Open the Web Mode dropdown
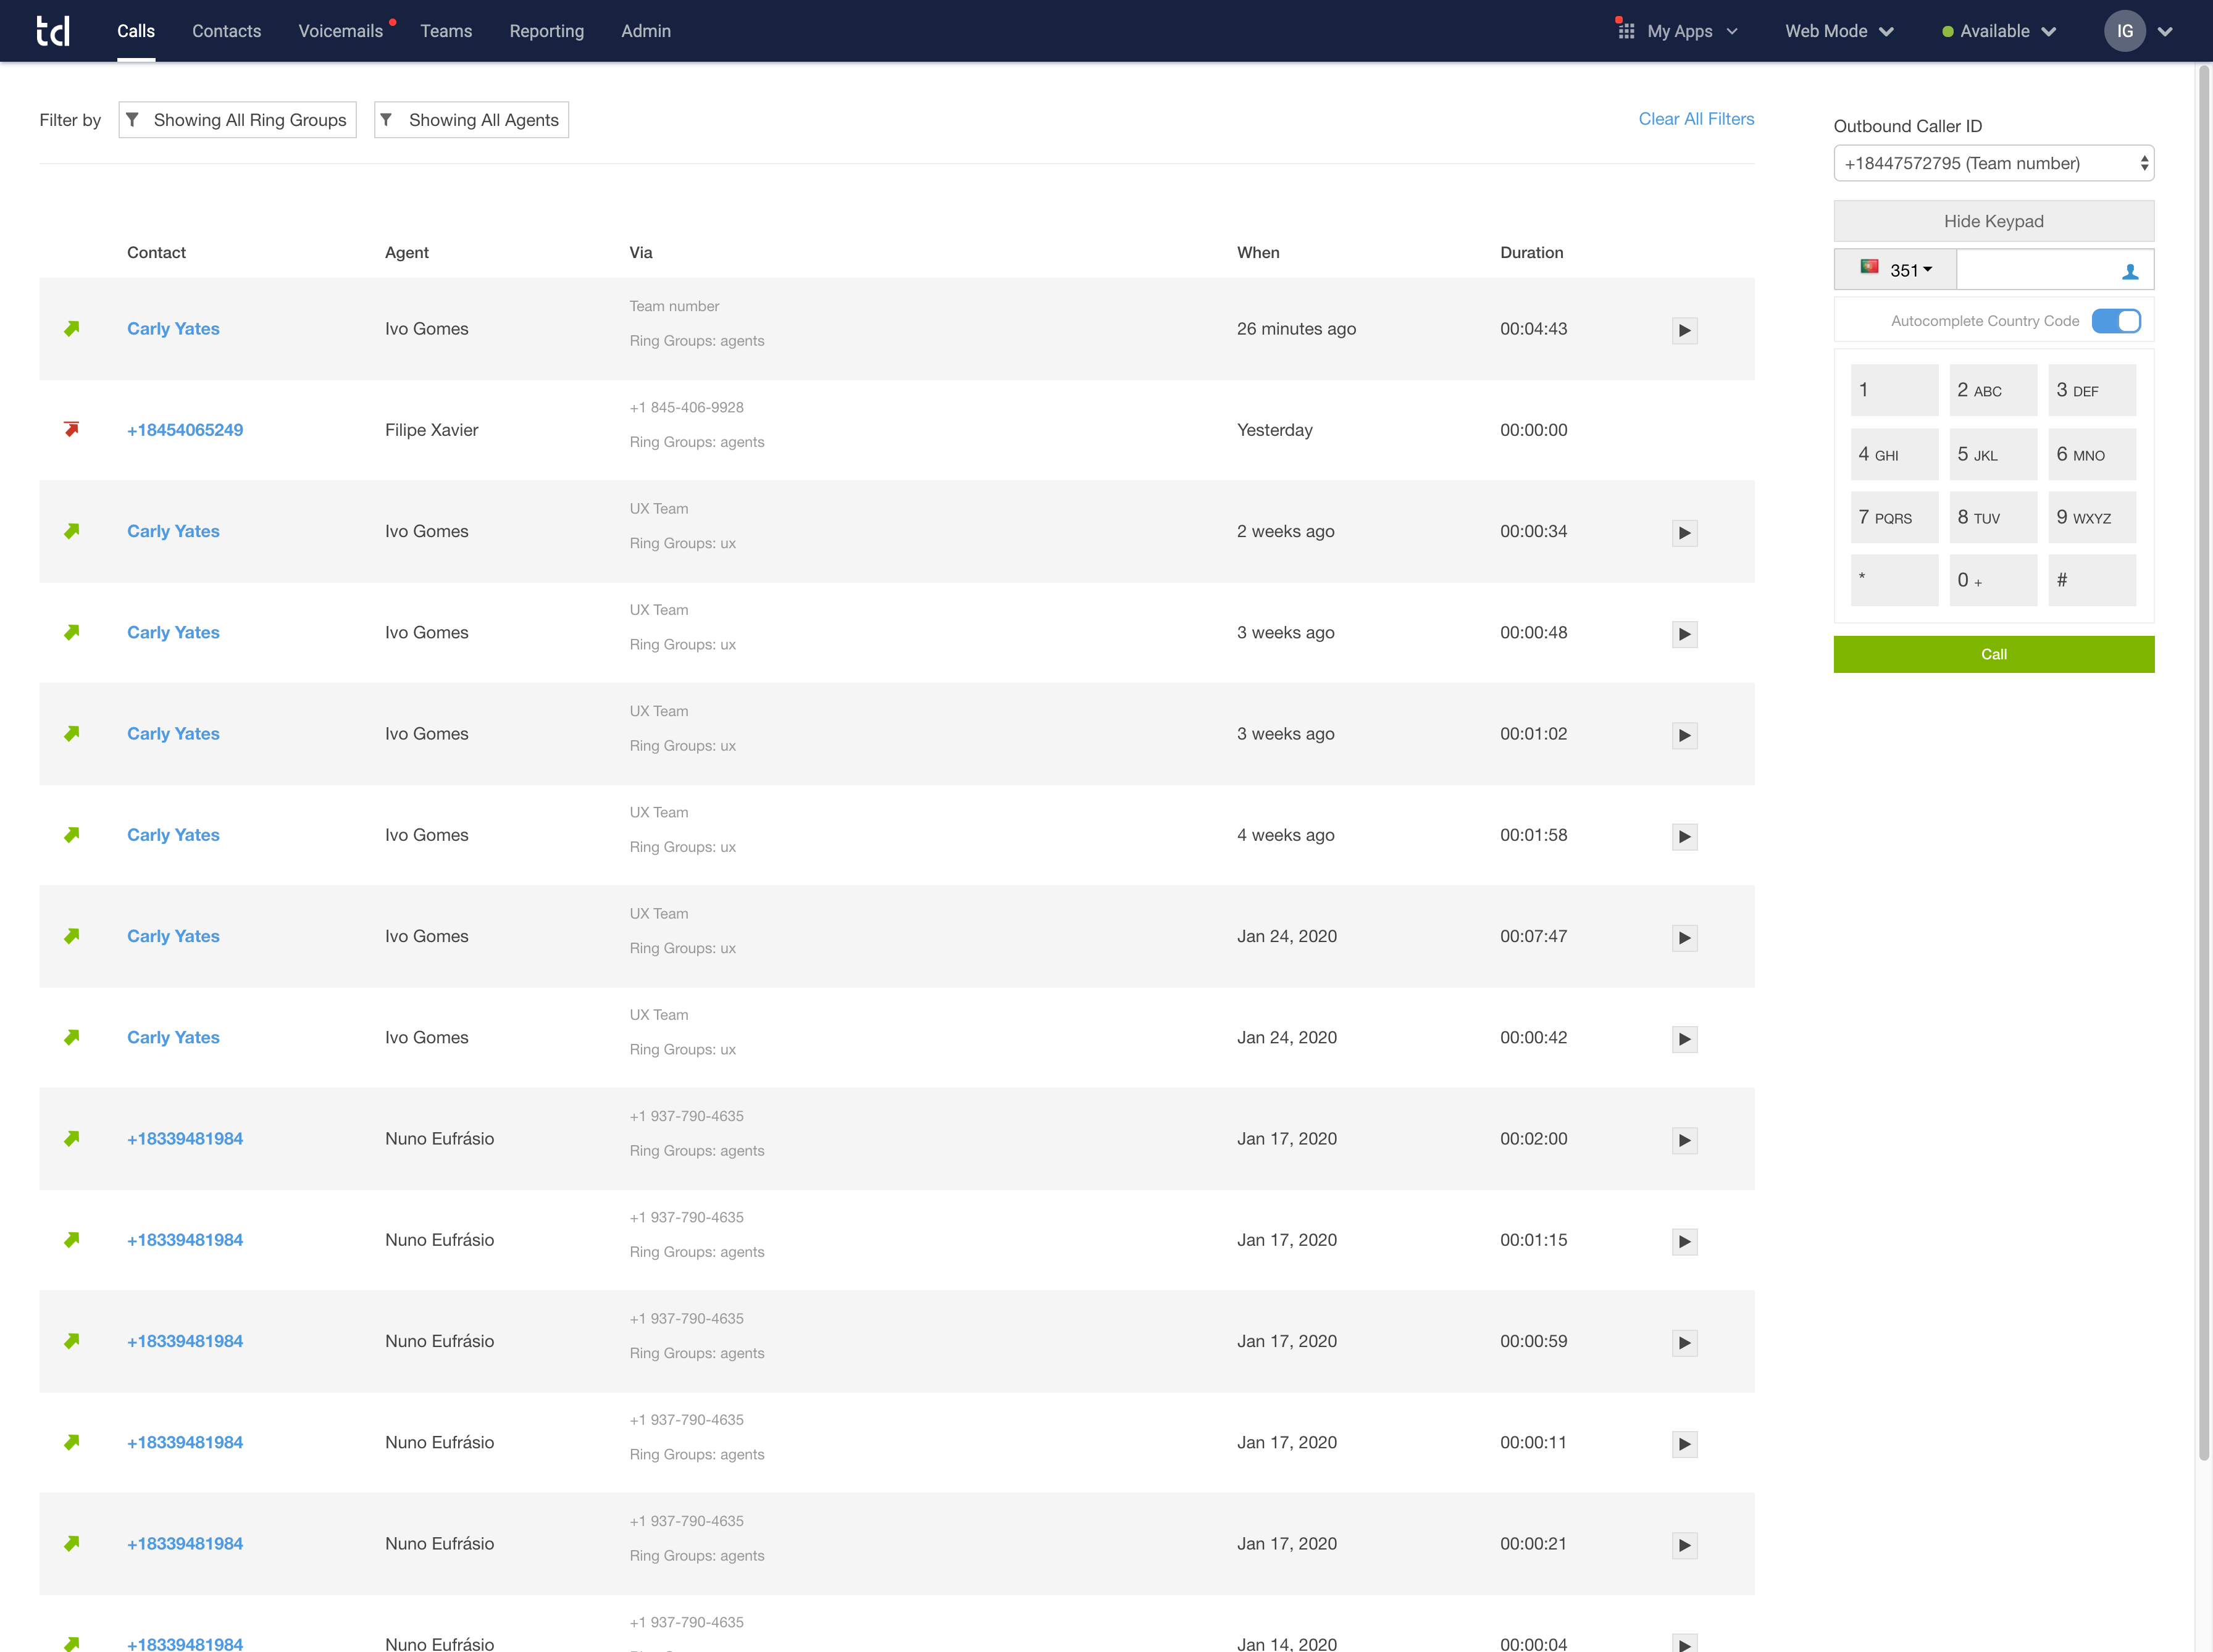 [x=1838, y=31]
